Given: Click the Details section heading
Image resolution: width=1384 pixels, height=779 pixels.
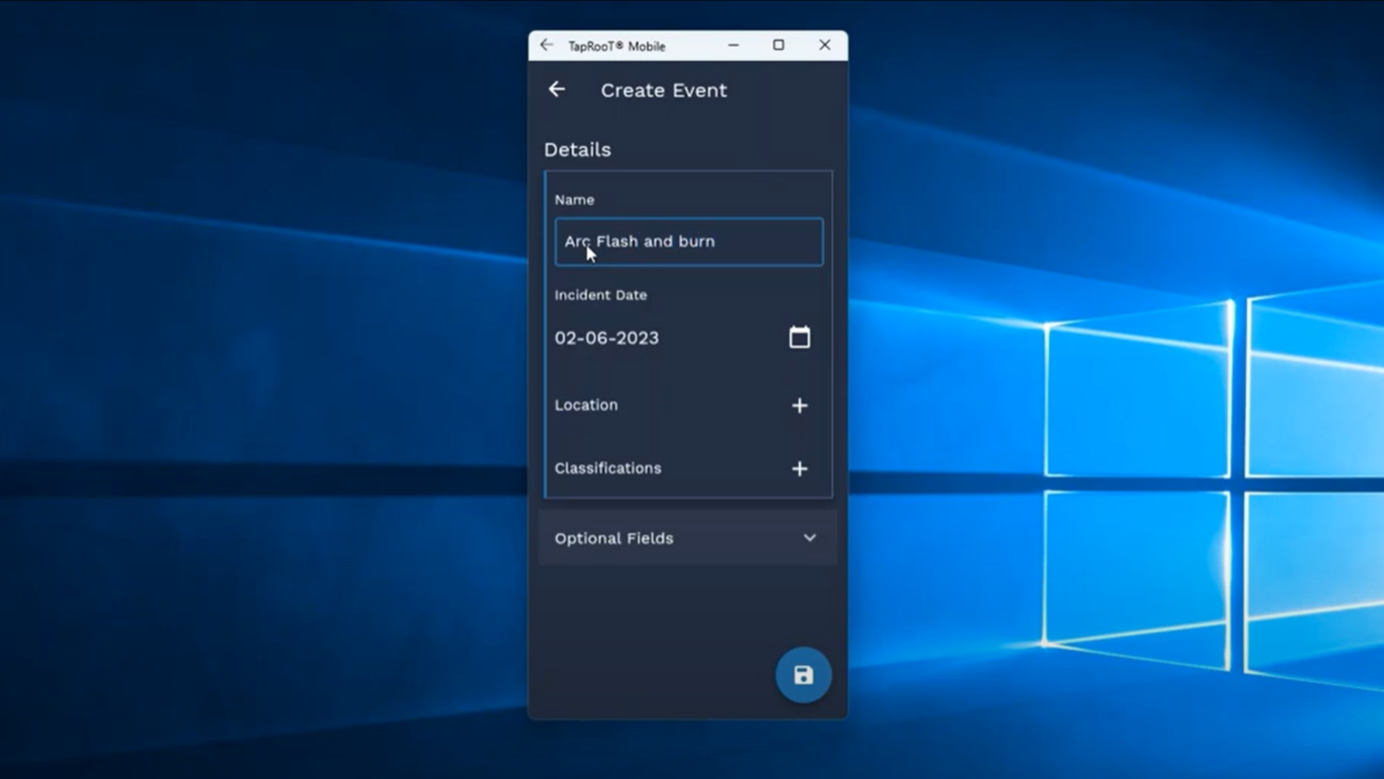Looking at the screenshot, I should click(577, 149).
